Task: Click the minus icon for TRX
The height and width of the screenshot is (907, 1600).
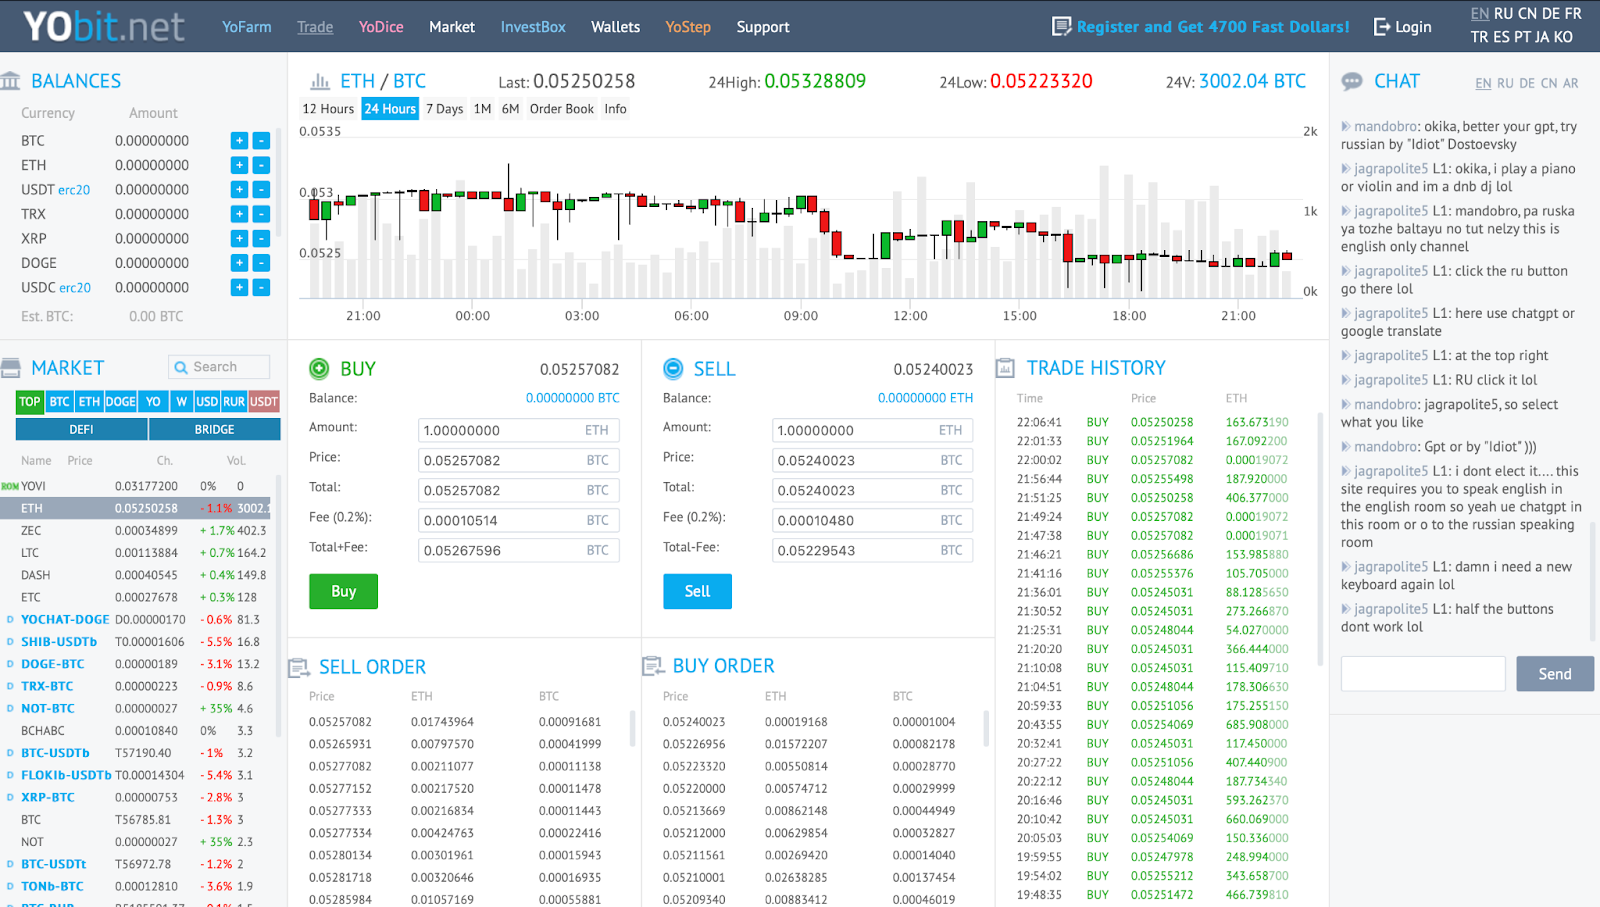Action: [261, 214]
